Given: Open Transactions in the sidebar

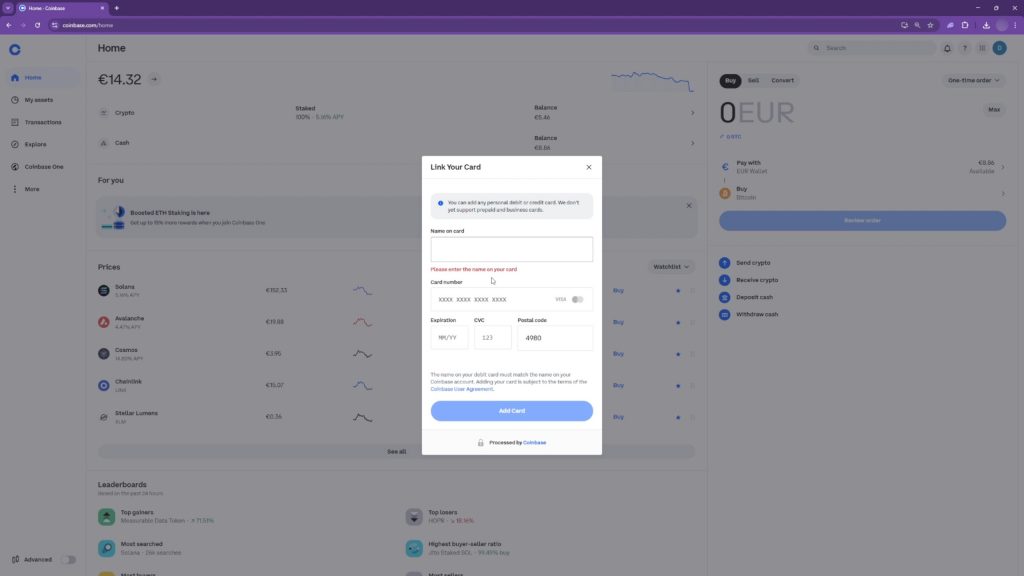Looking at the screenshot, I should coord(43,122).
